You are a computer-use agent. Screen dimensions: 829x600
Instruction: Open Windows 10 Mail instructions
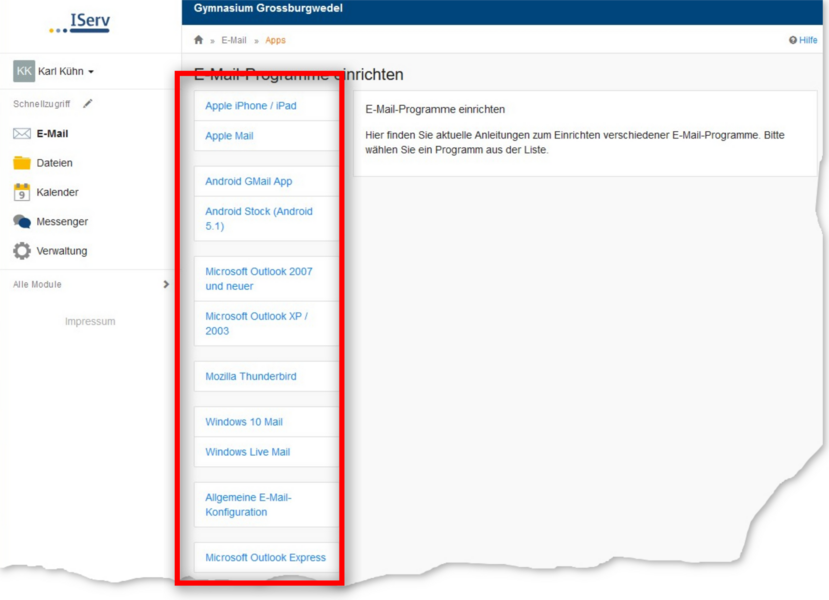(x=244, y=422)
